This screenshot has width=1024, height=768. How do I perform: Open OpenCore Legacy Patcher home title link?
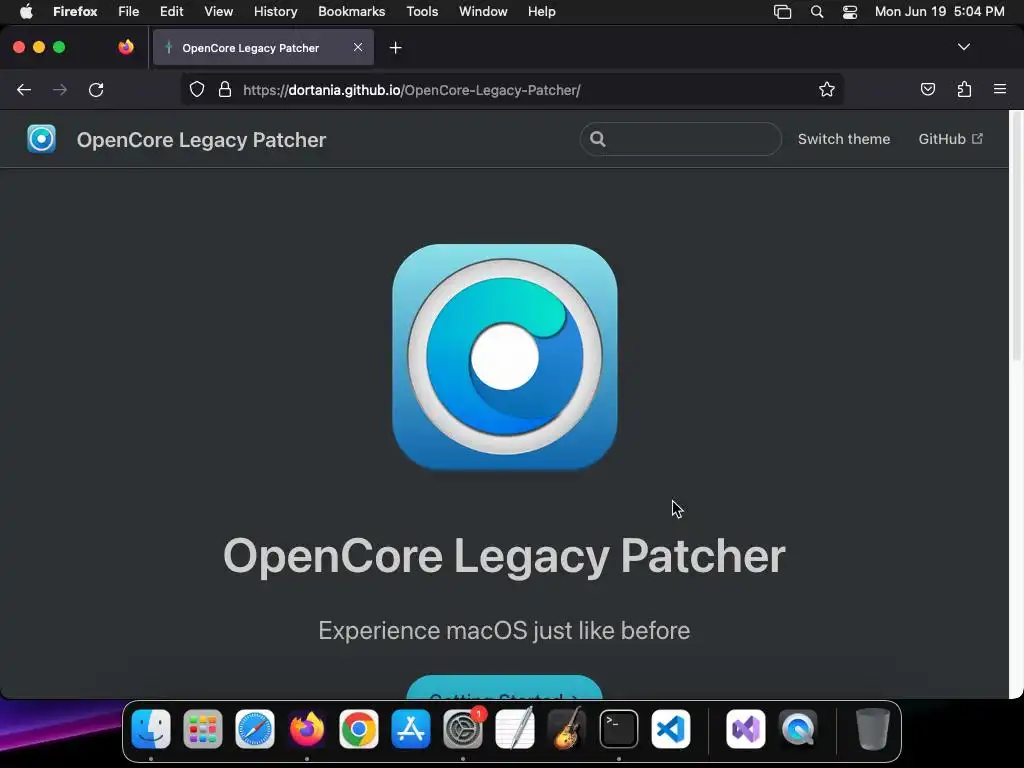201,140
